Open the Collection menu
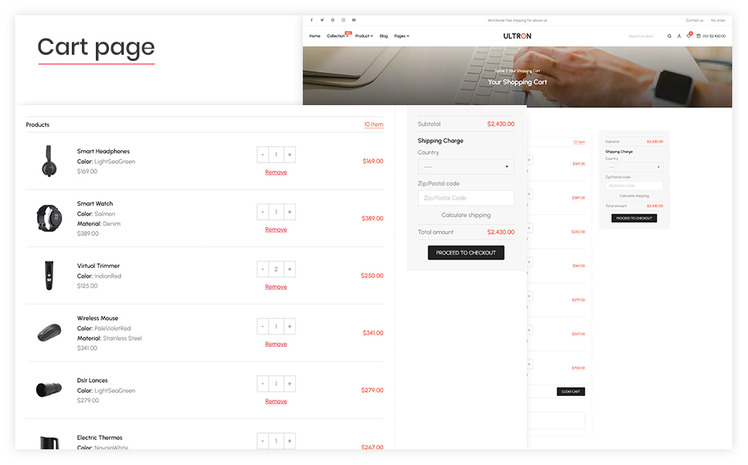This screenshot has height=465, width=748. [x=337, y=36]
